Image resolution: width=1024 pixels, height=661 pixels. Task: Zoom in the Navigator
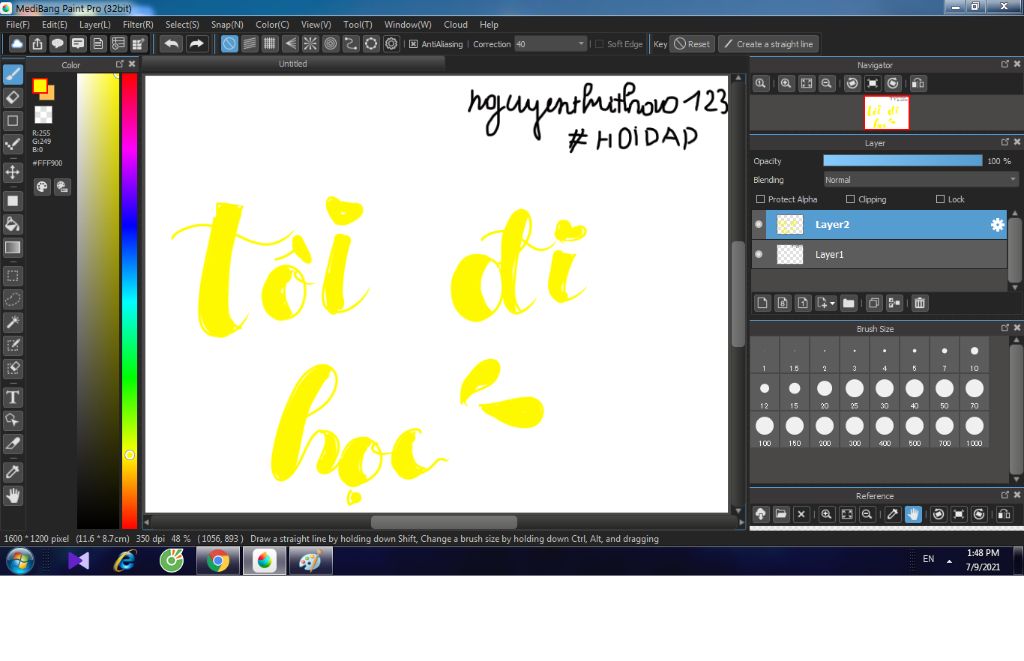pos(786,84)
